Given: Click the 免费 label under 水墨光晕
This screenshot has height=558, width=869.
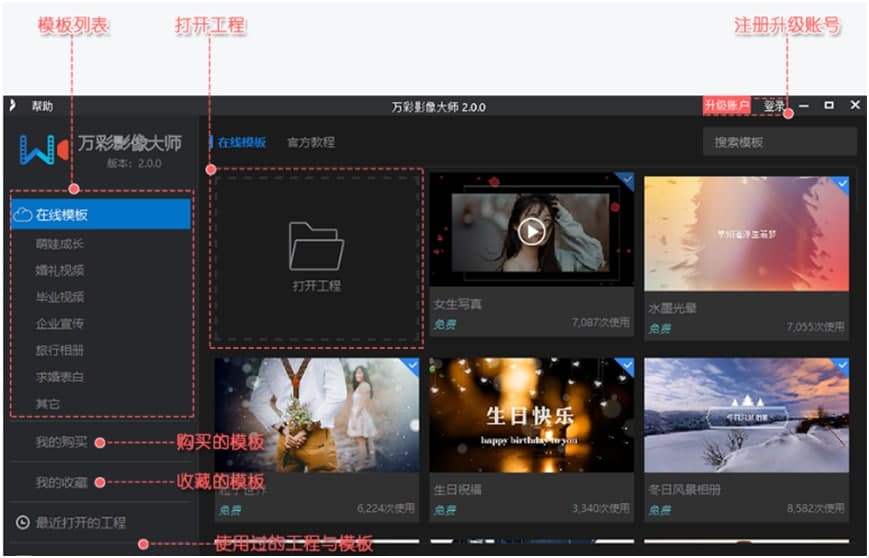Looking at the screenshot, I should [x=660, y=329].
